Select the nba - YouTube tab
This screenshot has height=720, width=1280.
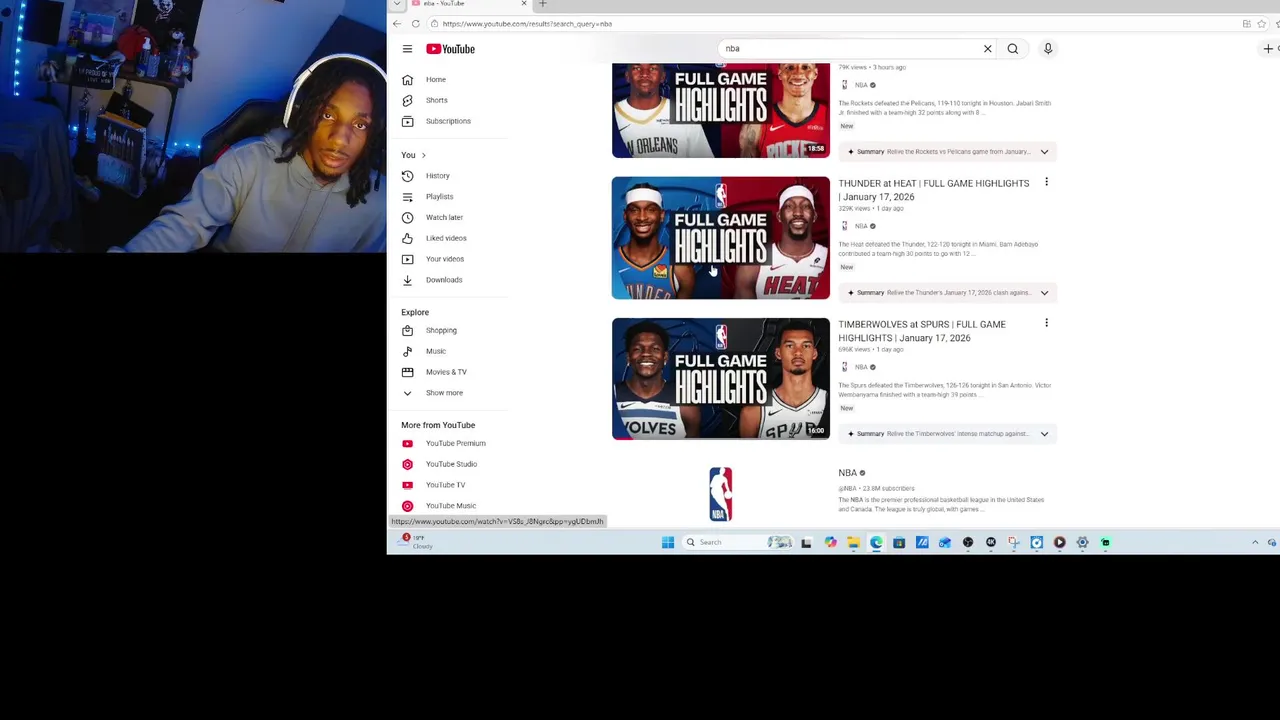[x=470, y=3]
